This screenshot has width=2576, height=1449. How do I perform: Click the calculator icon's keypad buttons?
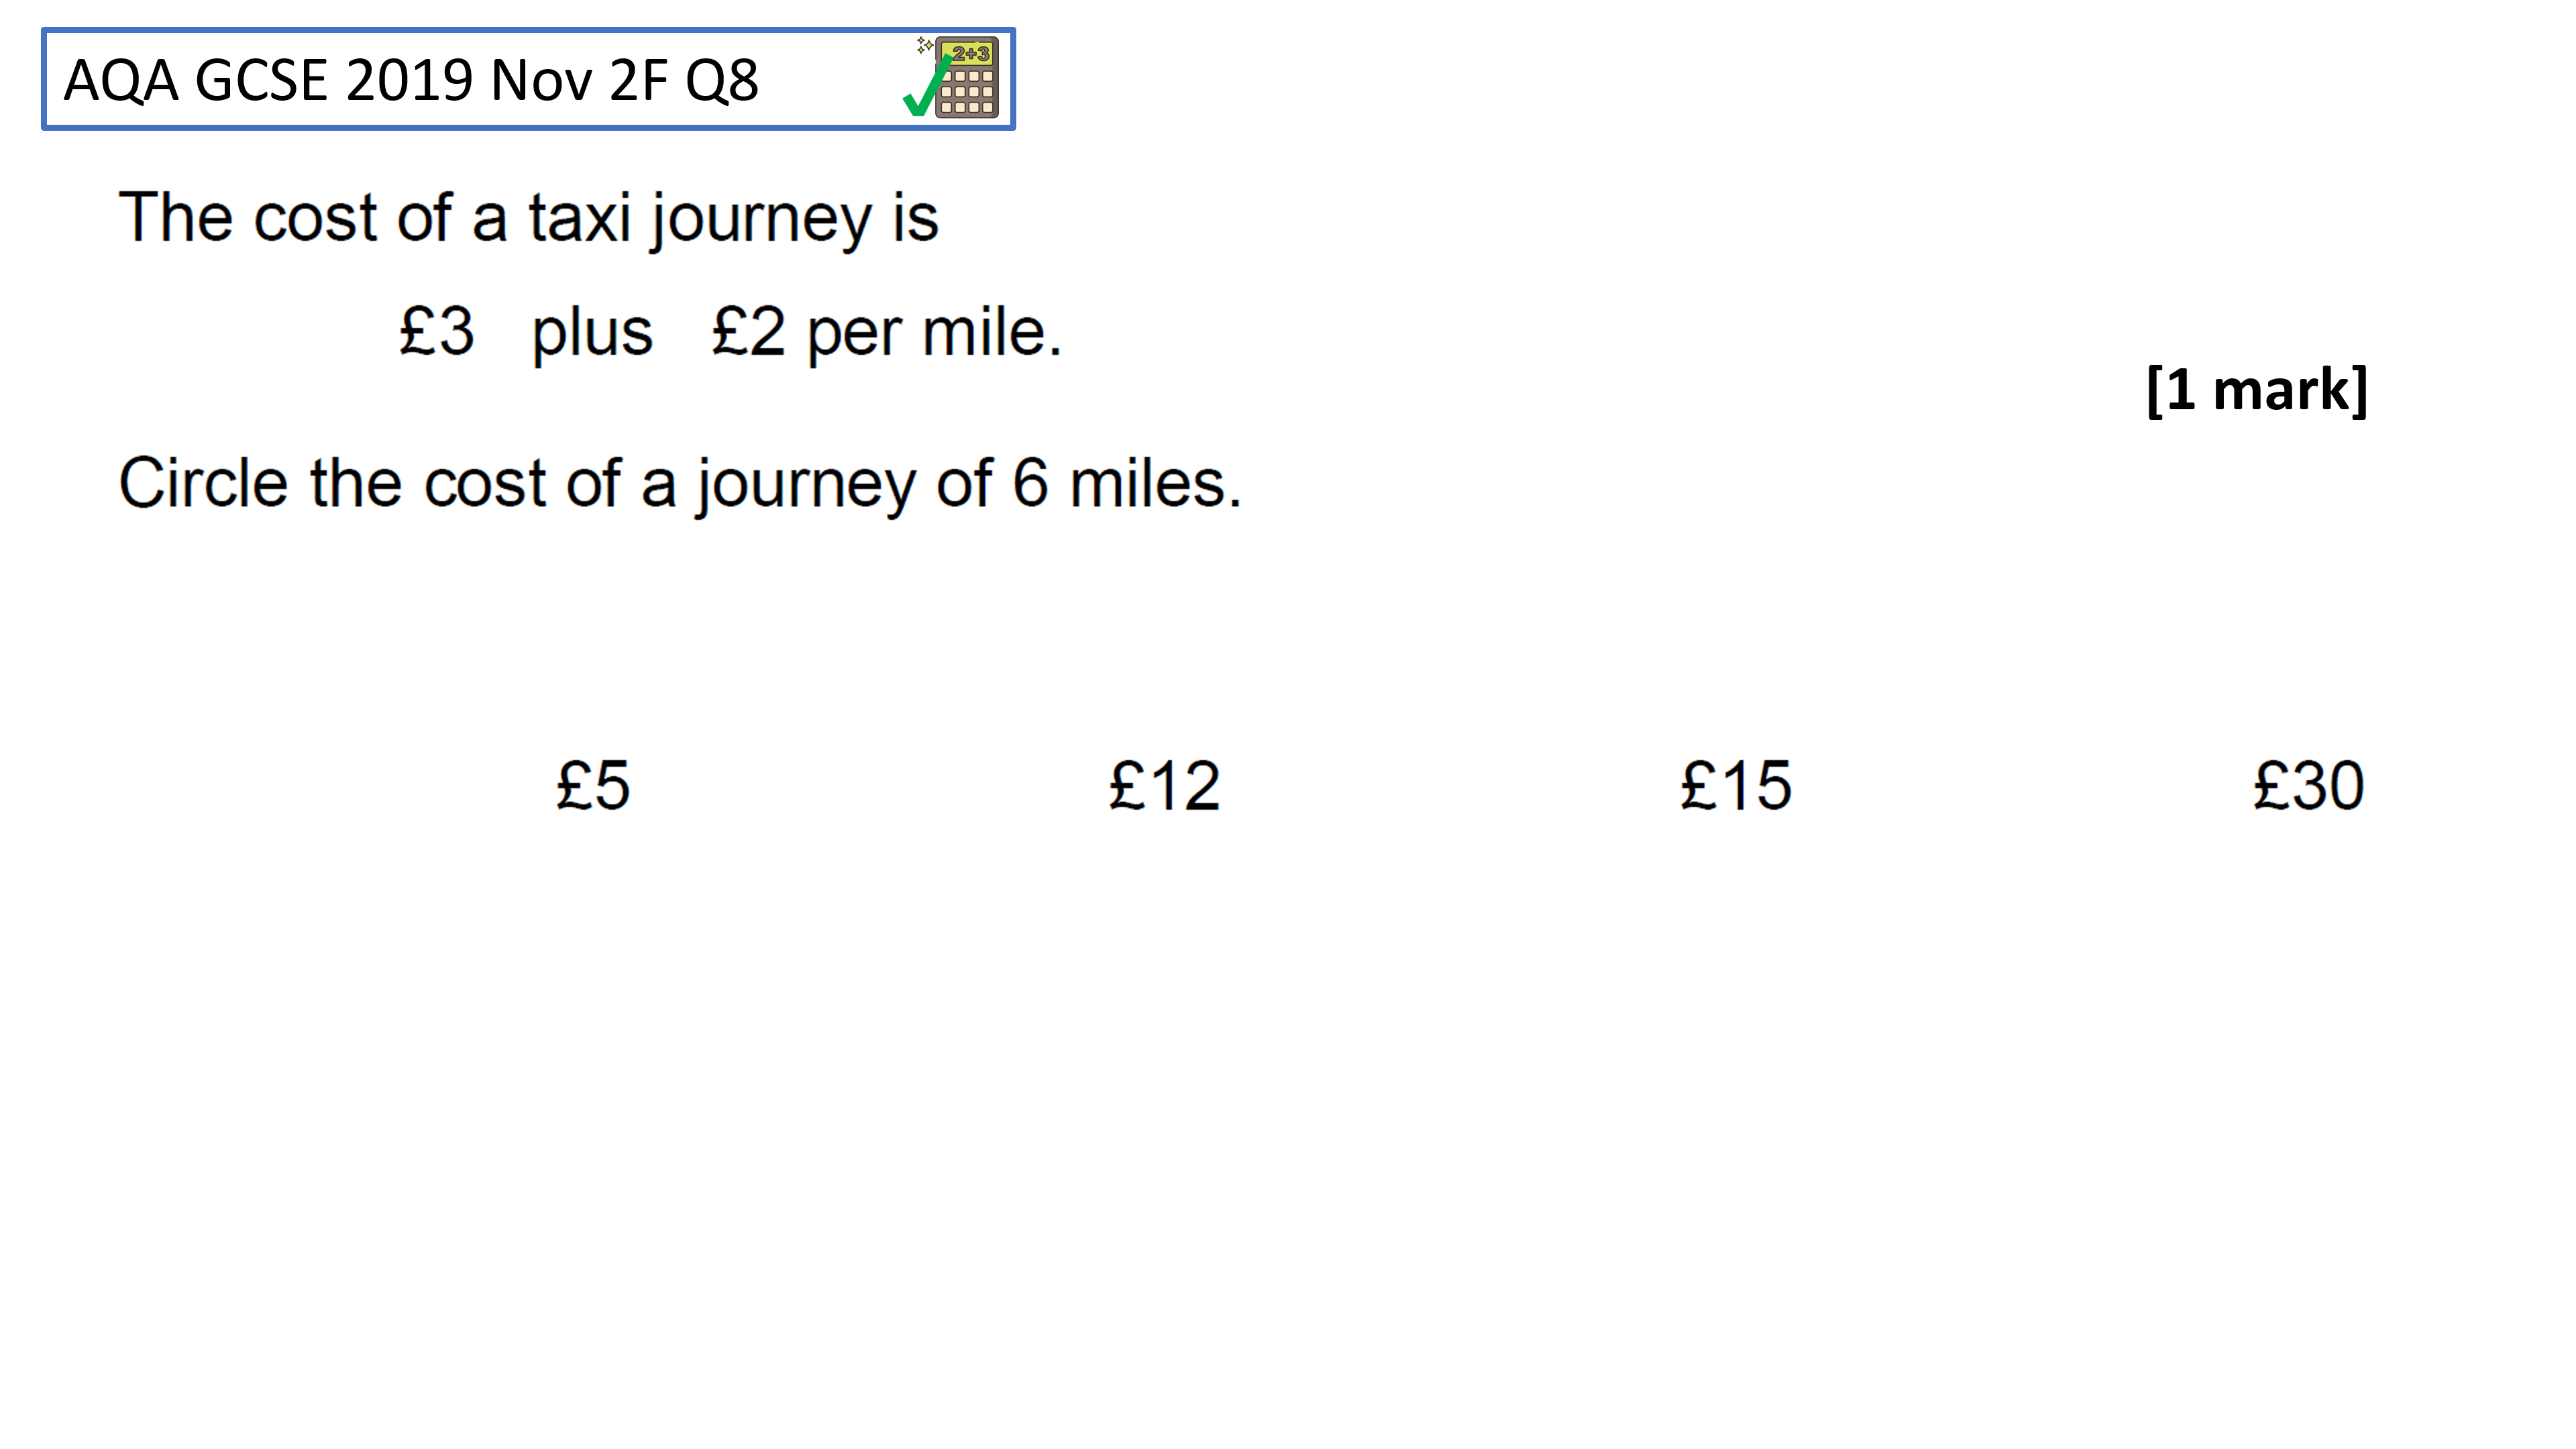click(x=967, y=91)
